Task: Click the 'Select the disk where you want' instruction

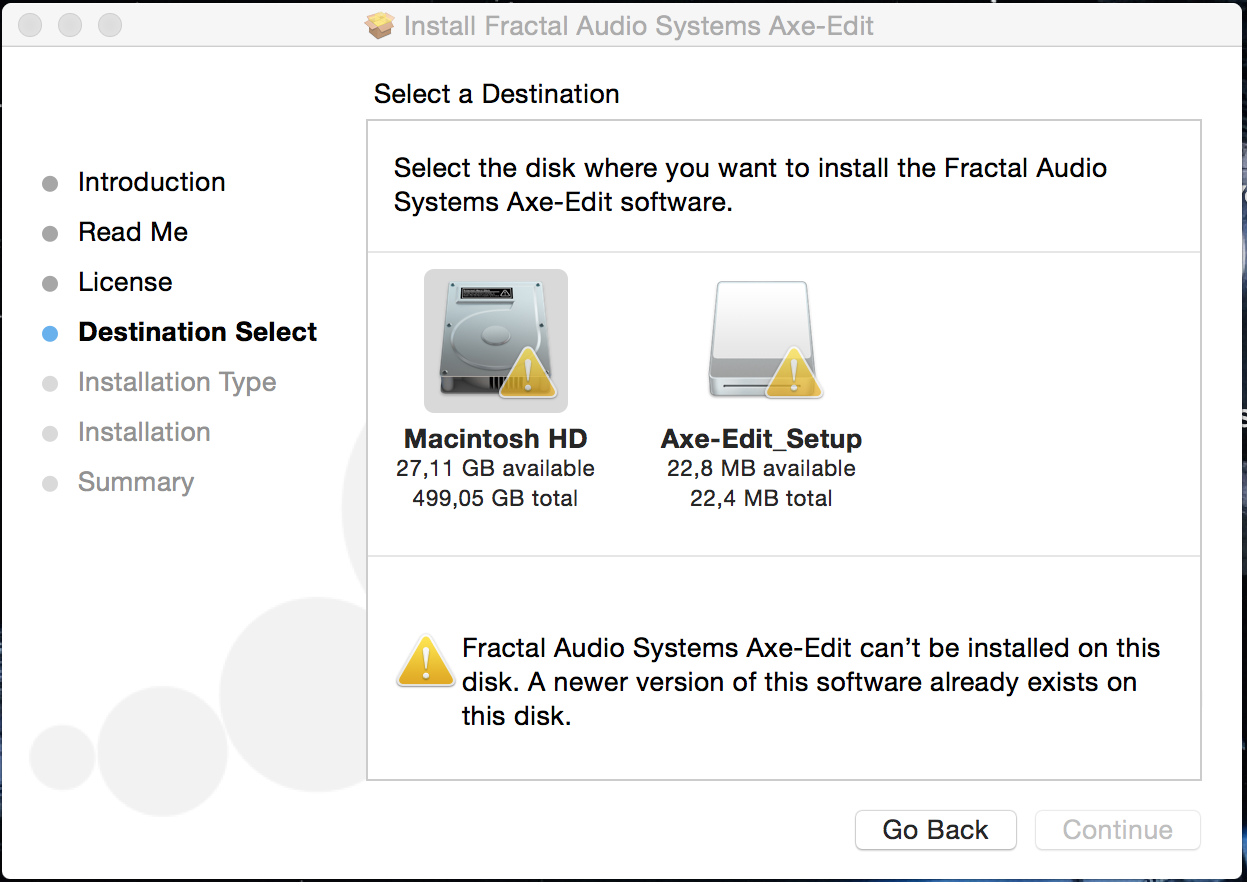Action: click(750, 184)
